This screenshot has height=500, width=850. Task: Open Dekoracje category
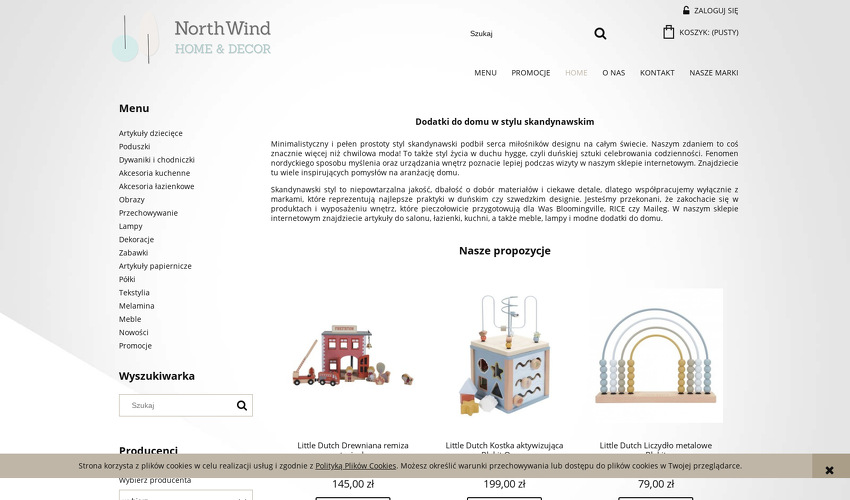(x=137, y=240)
